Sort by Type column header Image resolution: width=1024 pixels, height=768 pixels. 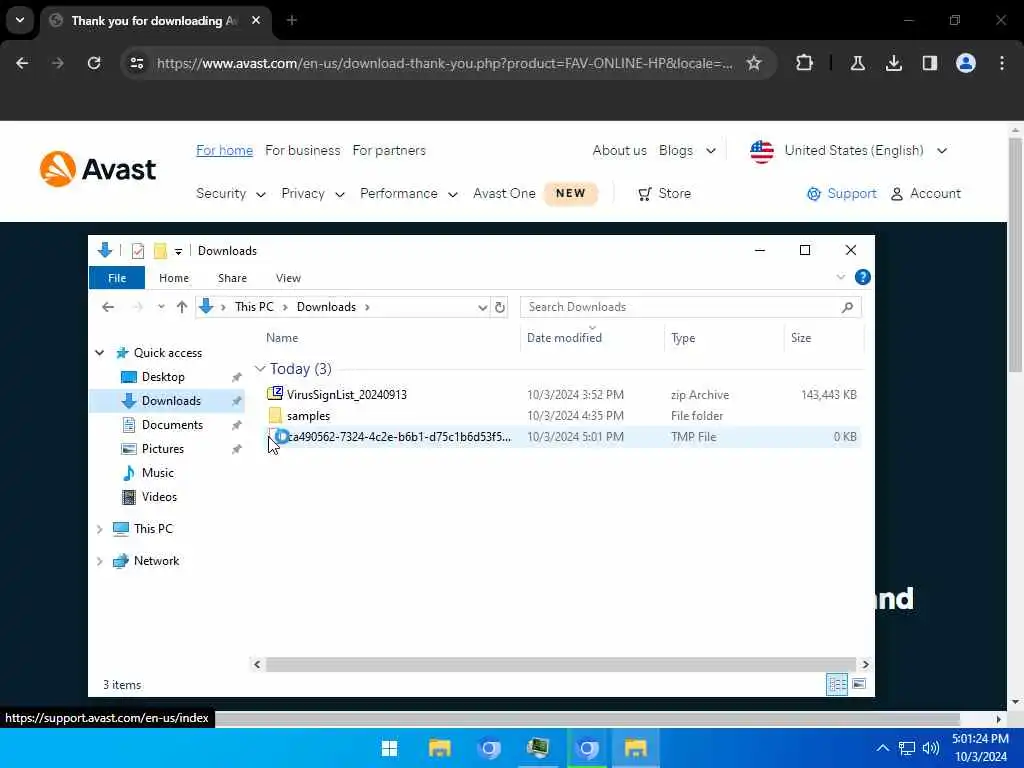[x=683, y=338]
